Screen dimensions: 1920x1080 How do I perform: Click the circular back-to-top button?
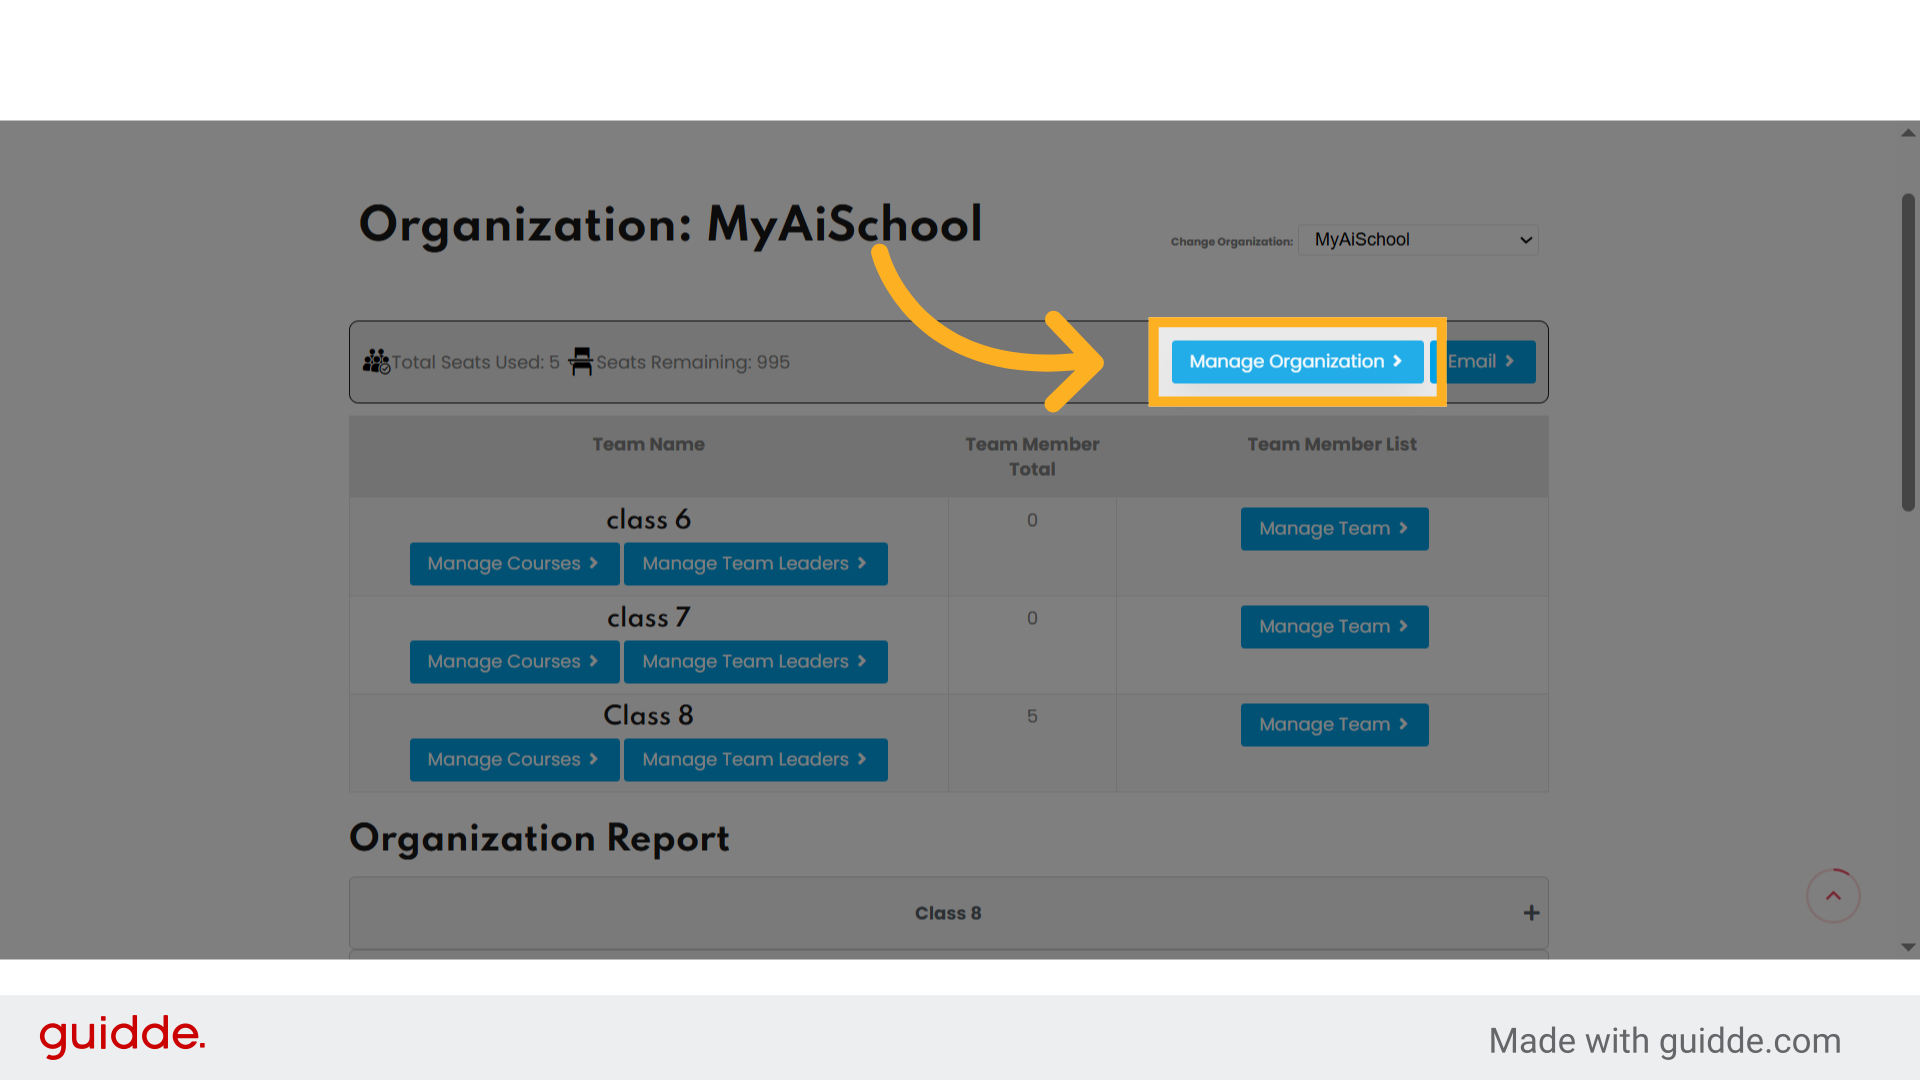pos(1833,895)
